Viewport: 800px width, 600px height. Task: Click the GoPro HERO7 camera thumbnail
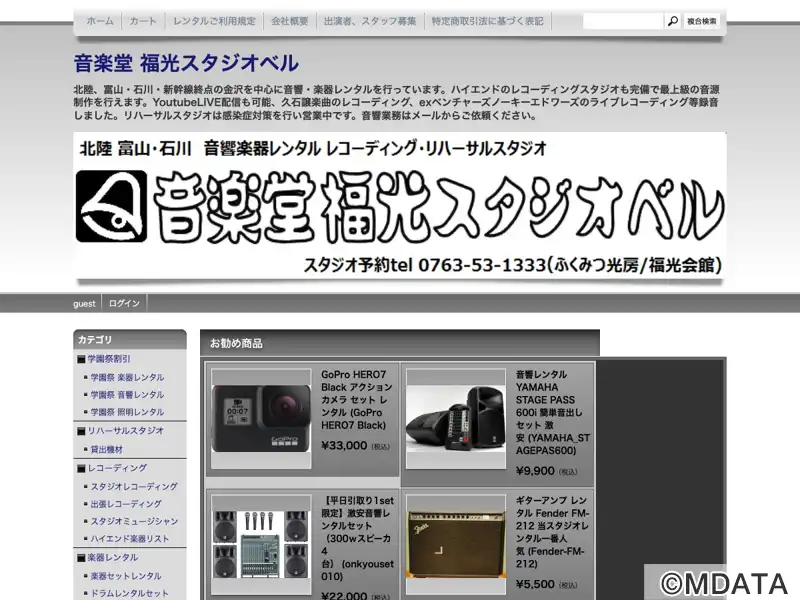[x=261, y=418]
